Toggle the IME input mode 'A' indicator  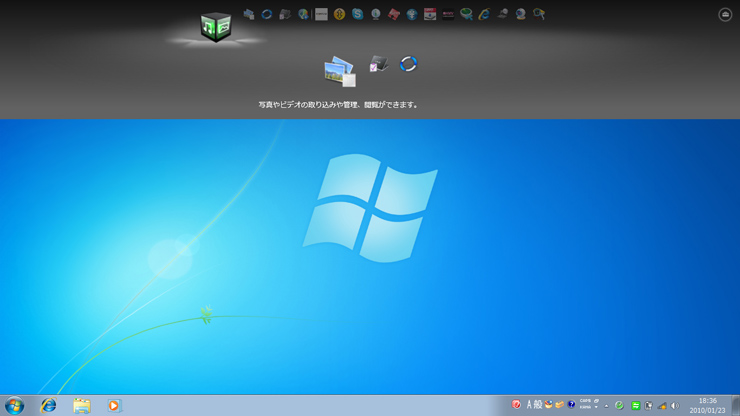(x=529, y=405)
